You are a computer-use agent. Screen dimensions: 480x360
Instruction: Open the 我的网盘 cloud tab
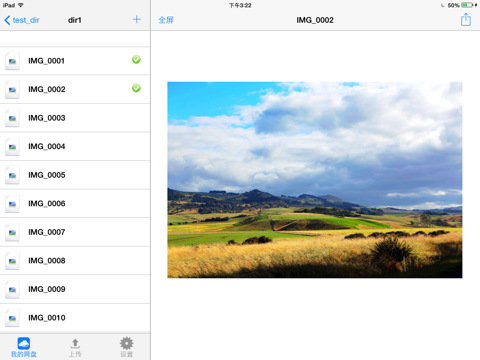(24, 347)
